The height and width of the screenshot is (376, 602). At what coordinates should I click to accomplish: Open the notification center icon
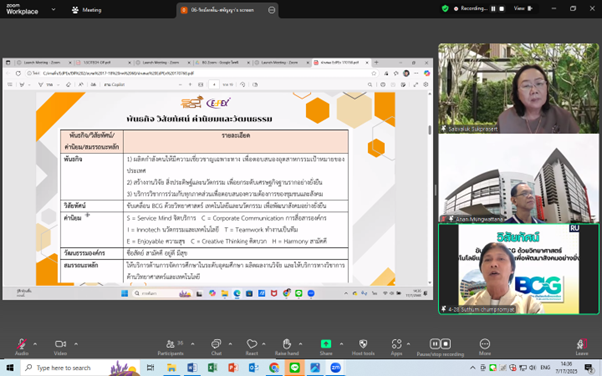click(588, 368)
